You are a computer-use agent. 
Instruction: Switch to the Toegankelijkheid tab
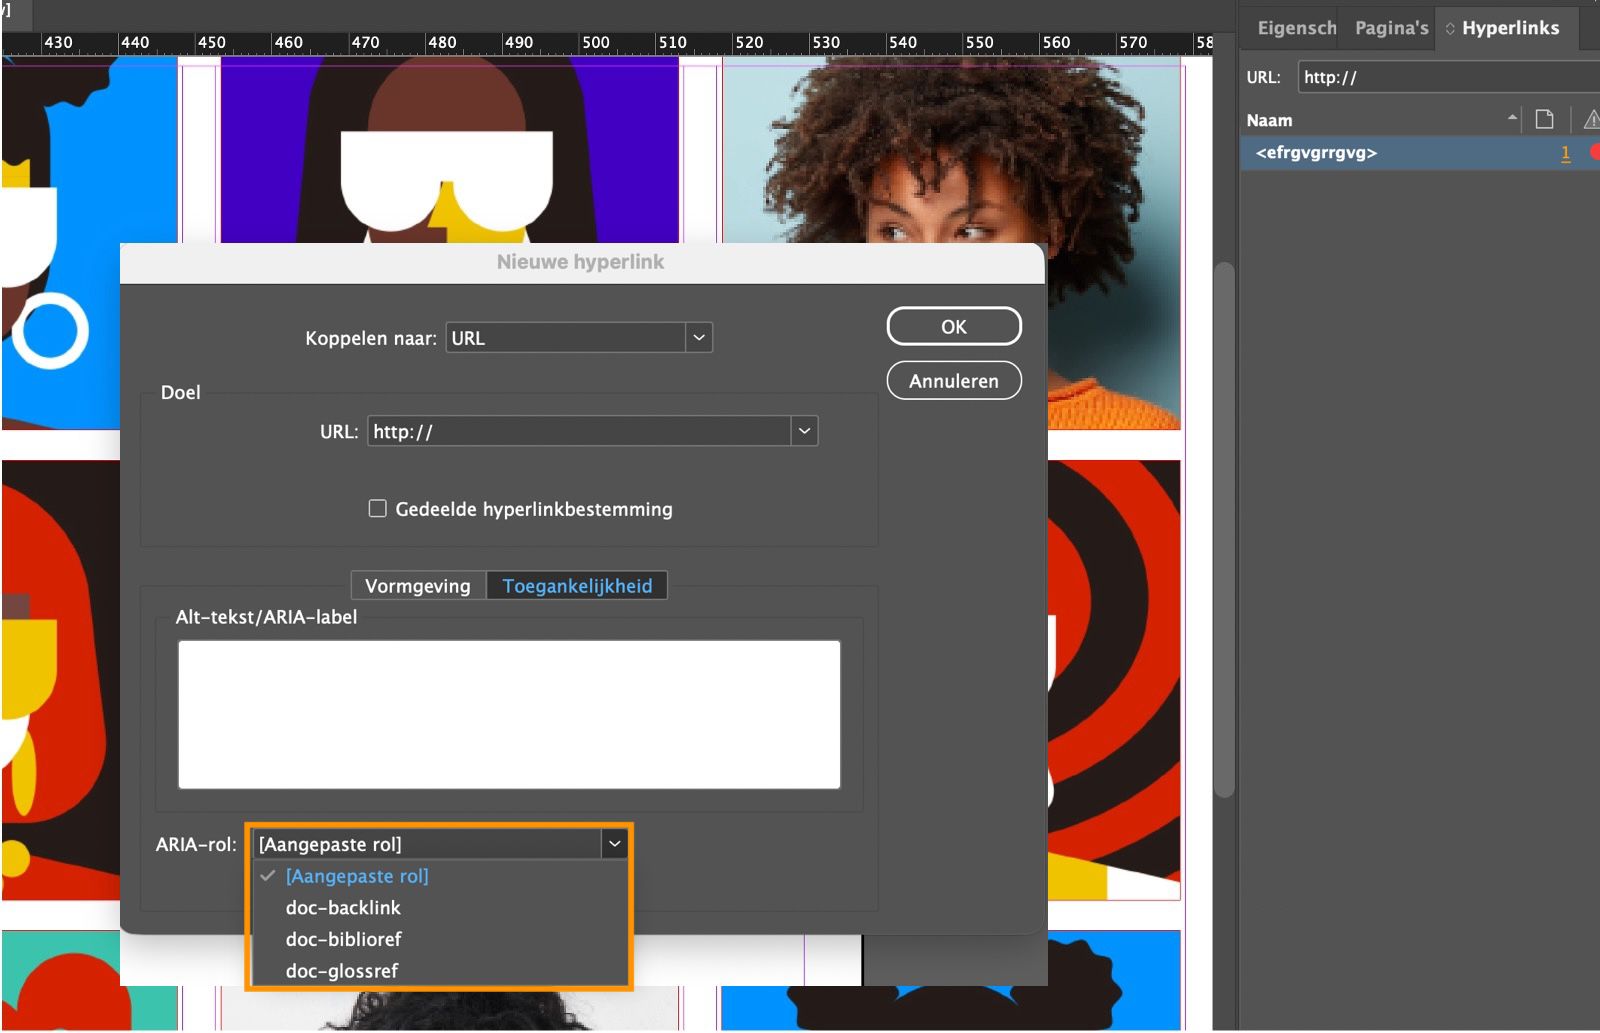pos(577,586)
